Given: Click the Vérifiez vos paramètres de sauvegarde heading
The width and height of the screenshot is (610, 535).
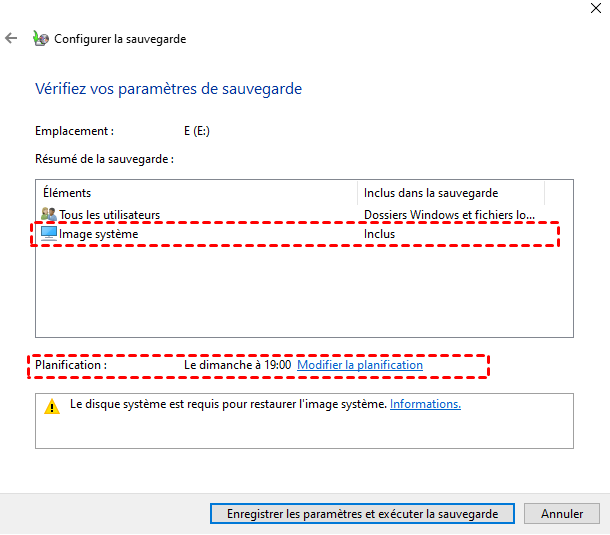Looking at the screenshot, I should [x=168, y=89].
